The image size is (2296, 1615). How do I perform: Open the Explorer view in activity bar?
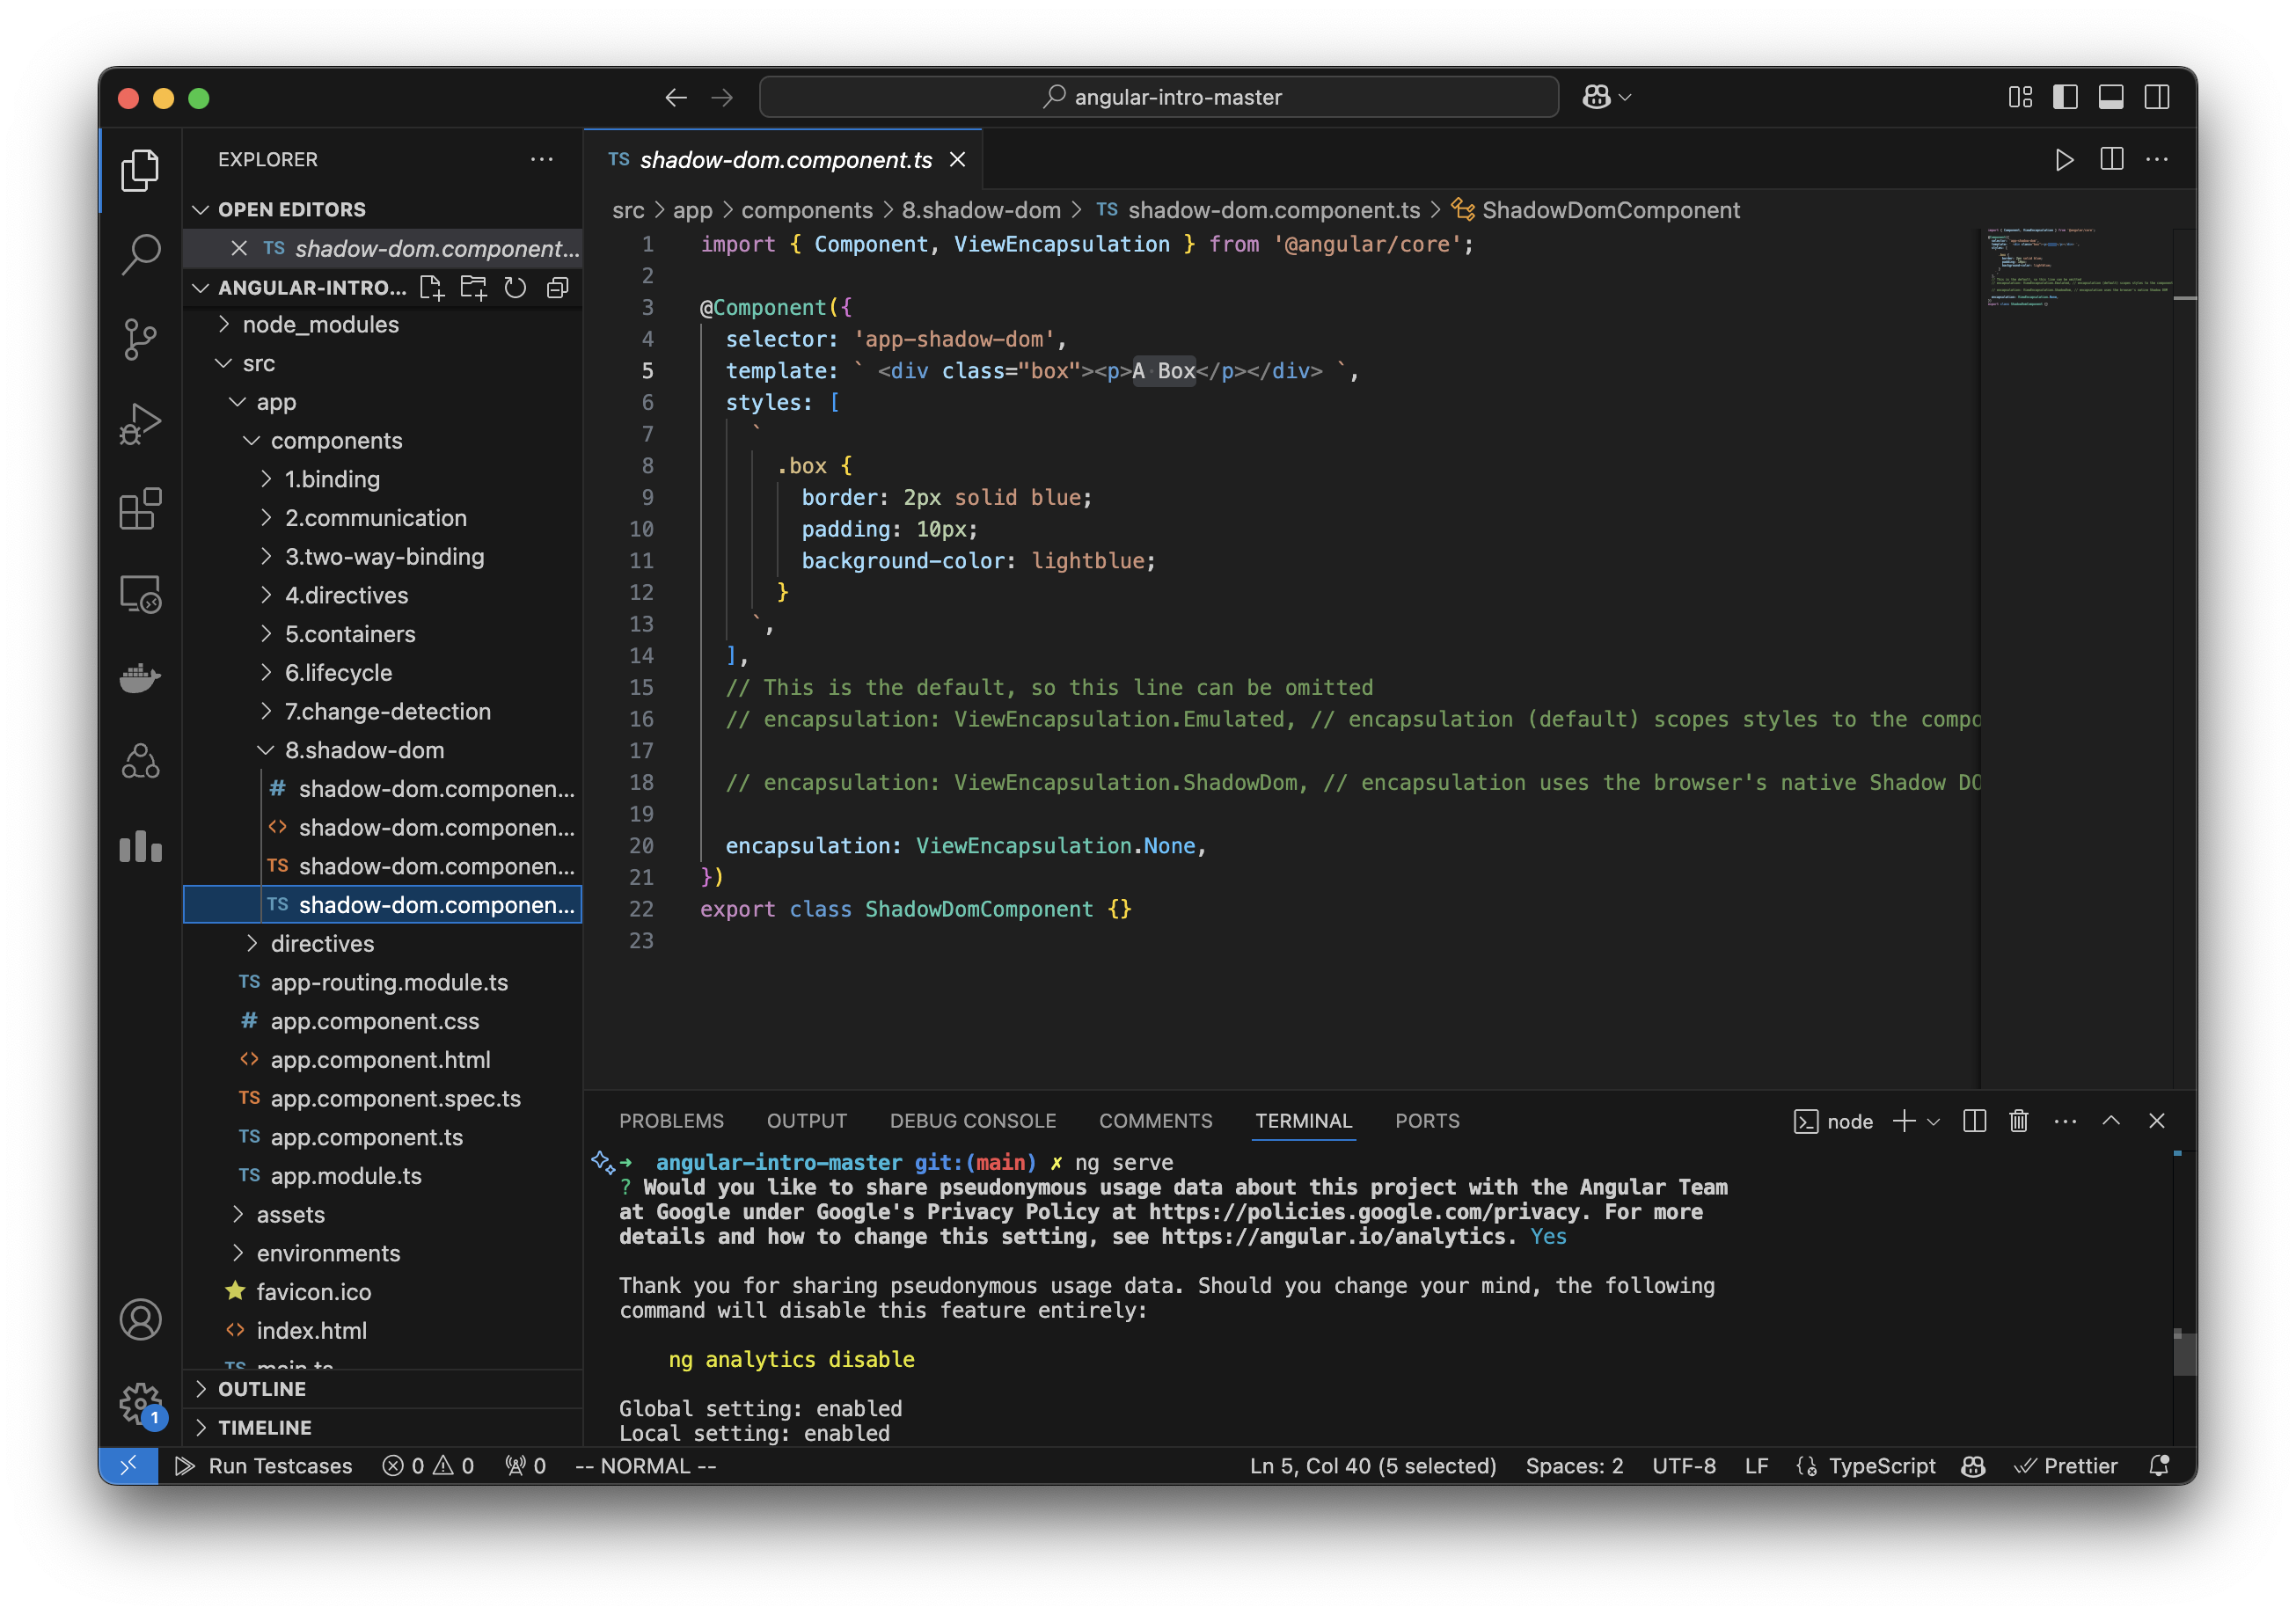coord(140,170)
